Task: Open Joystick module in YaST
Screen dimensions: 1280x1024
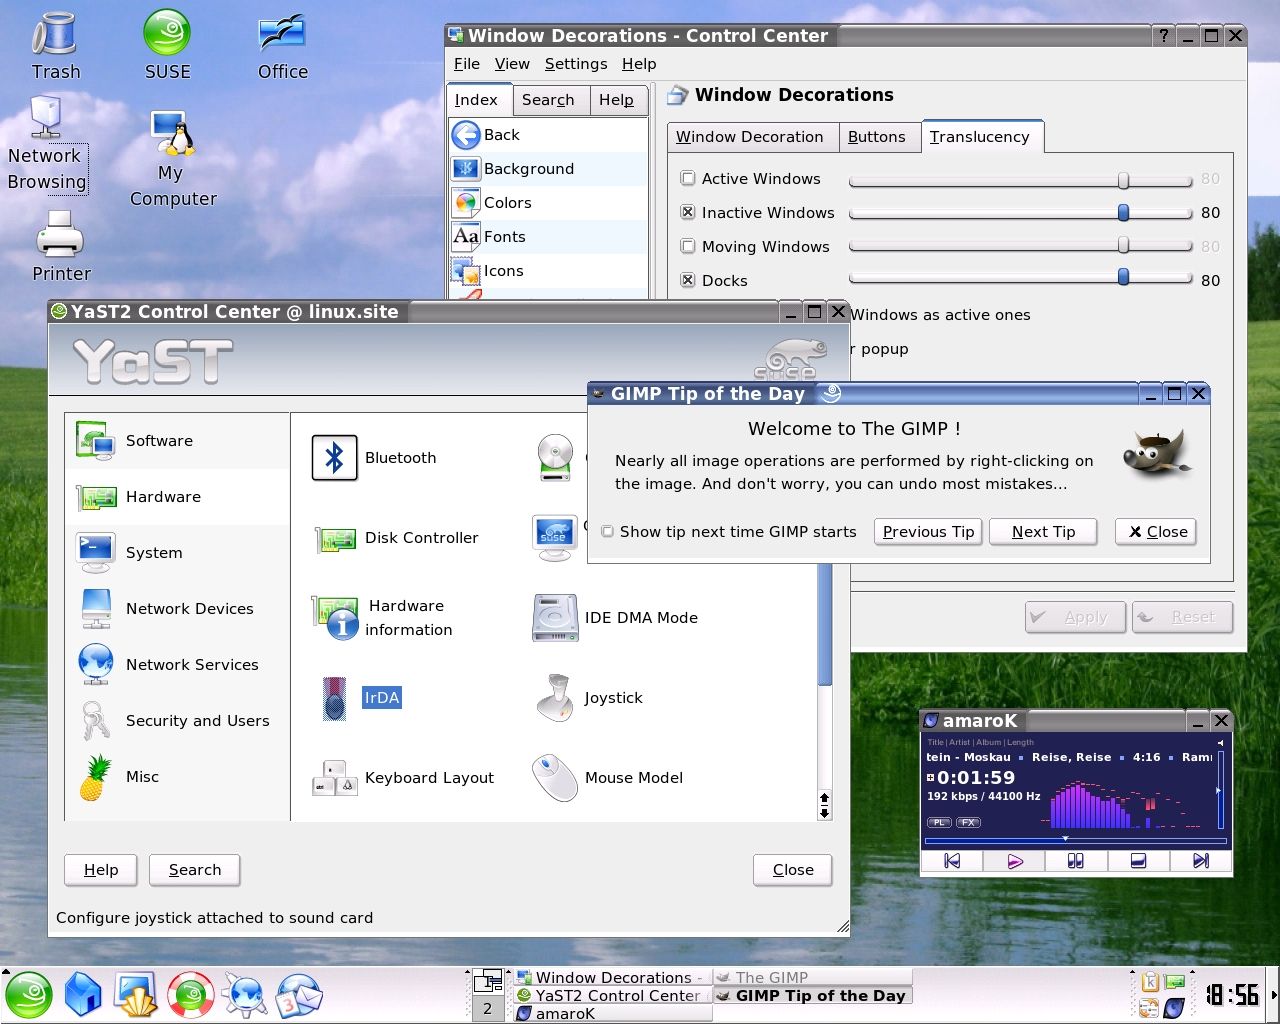Action: [588, 698]
